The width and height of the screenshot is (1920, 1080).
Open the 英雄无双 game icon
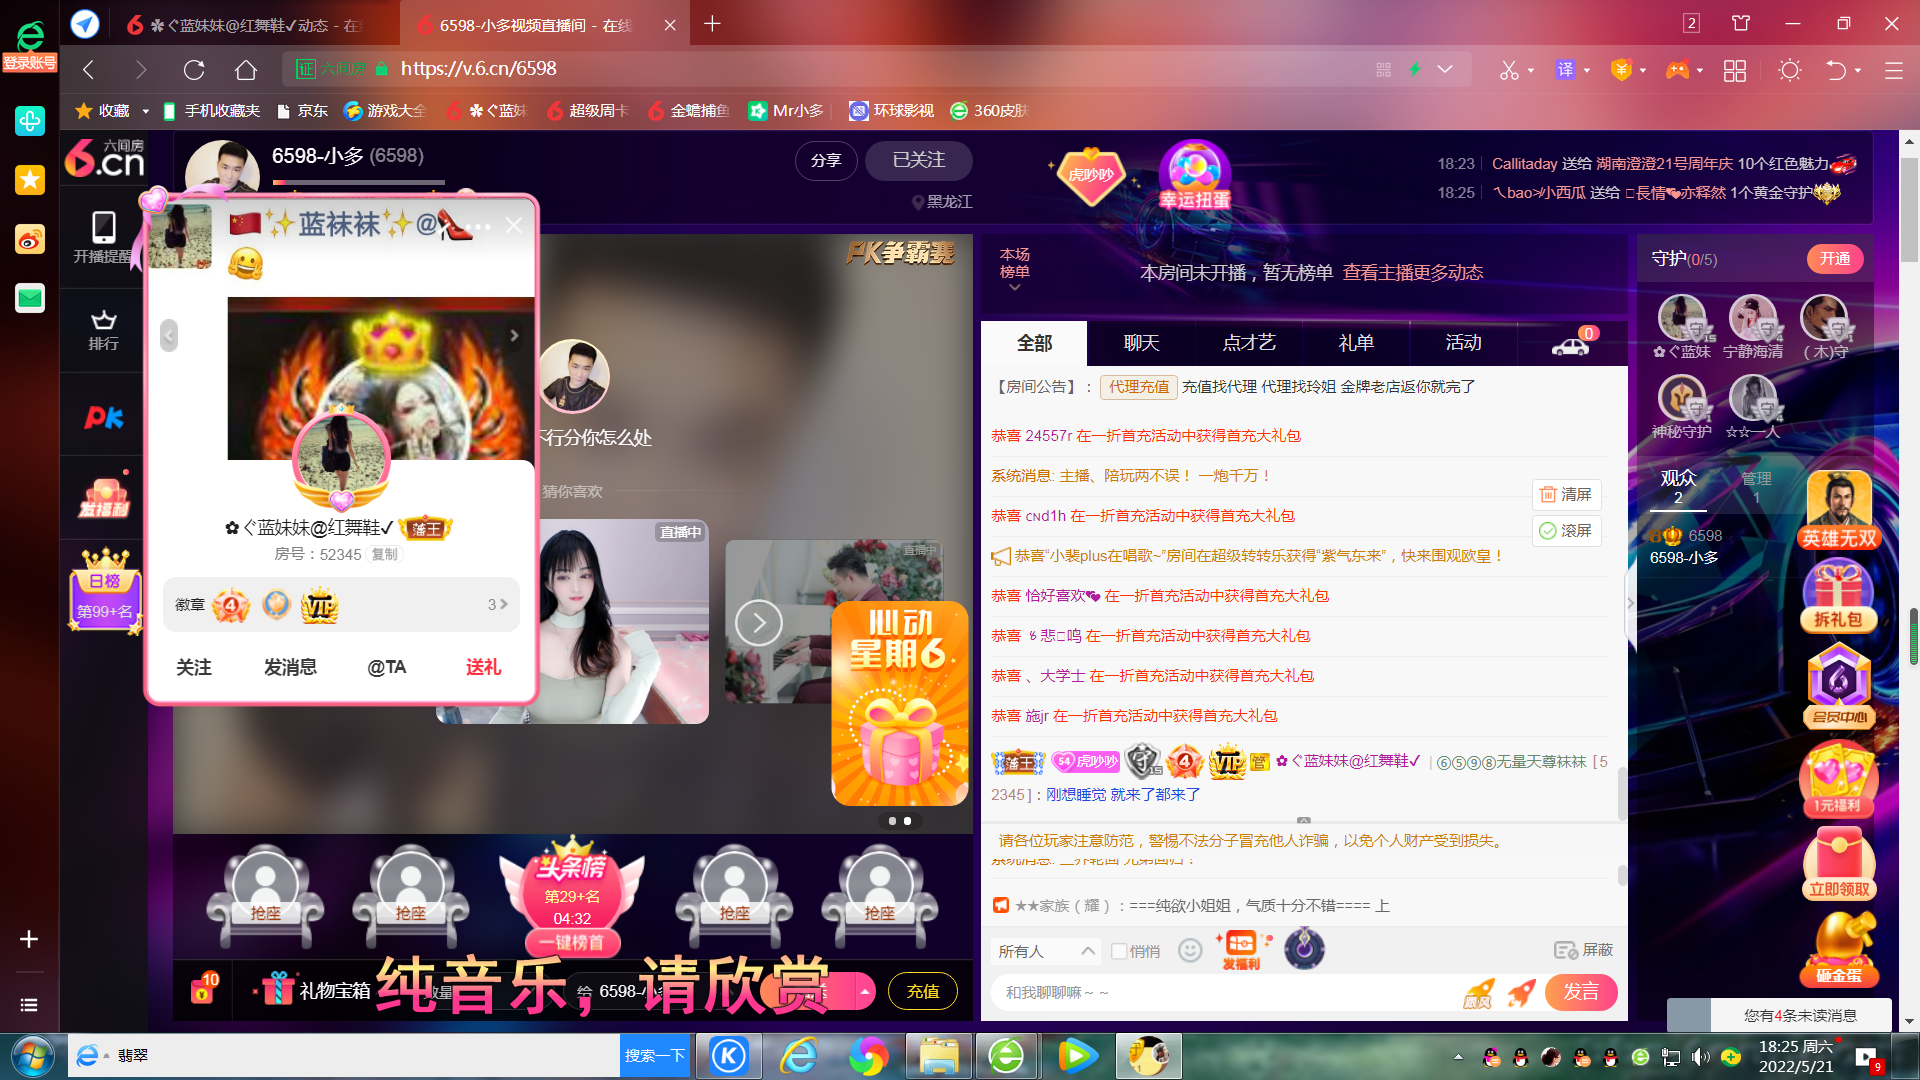tap(1839, 510)
